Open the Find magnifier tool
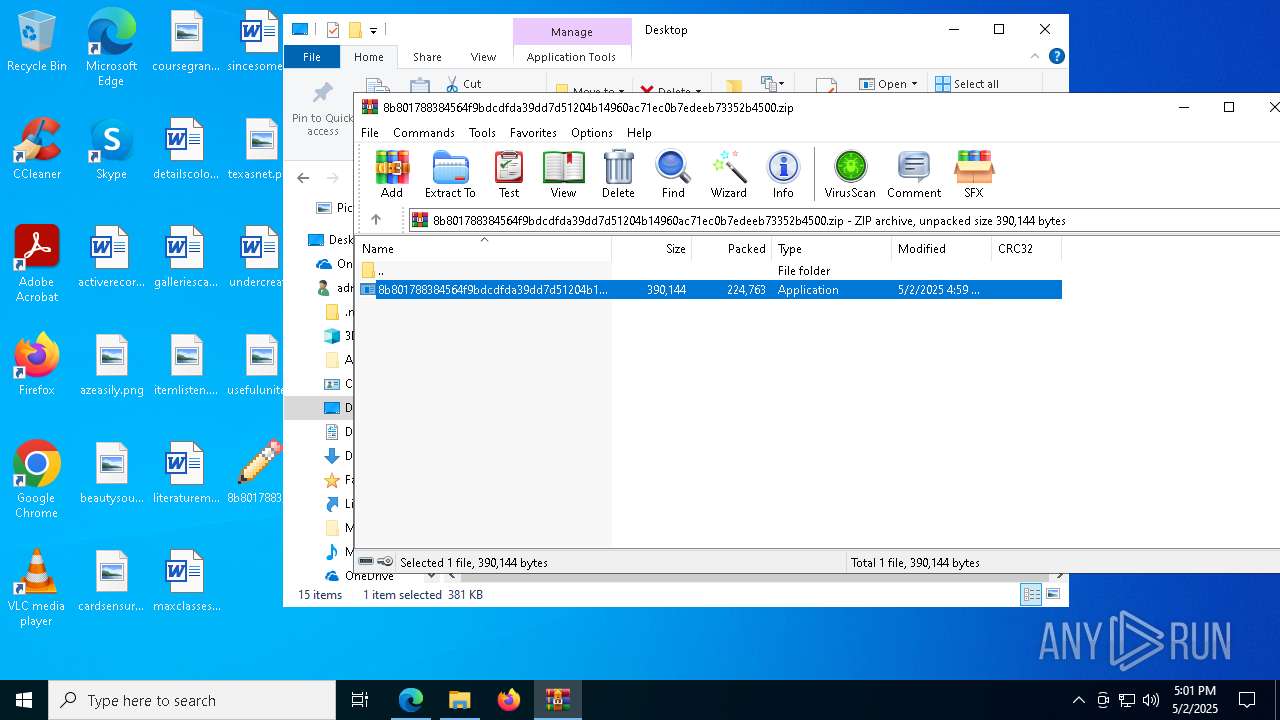Screen dimensions: 1280x720 pyautogui.click(x=673, y=175)
